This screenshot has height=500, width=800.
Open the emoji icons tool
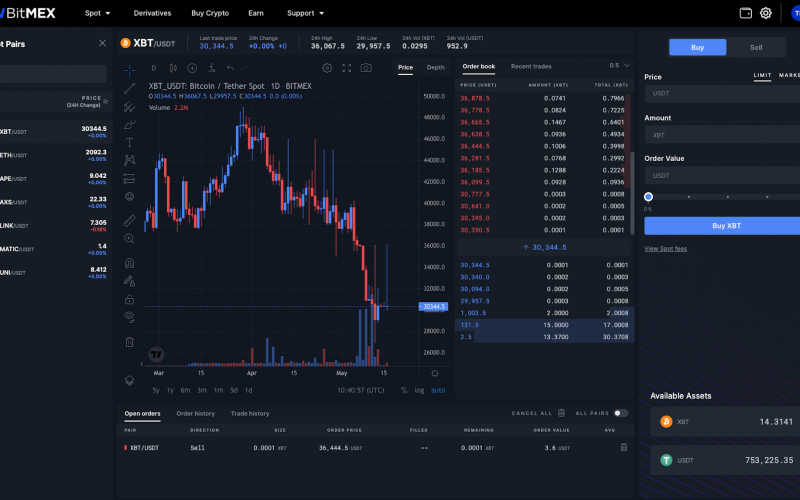pos(130,196)
